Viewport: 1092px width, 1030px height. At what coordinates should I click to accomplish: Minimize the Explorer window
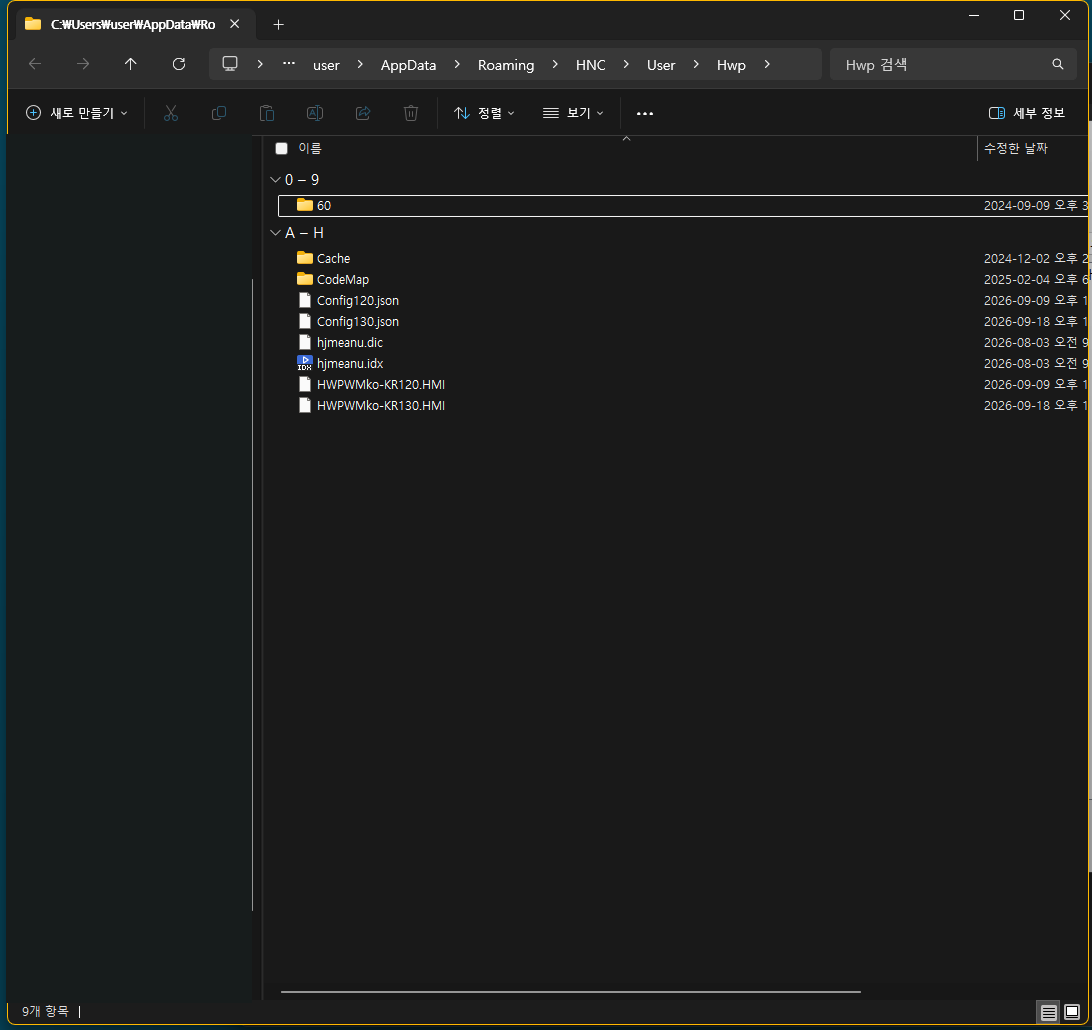coord(974,15)
